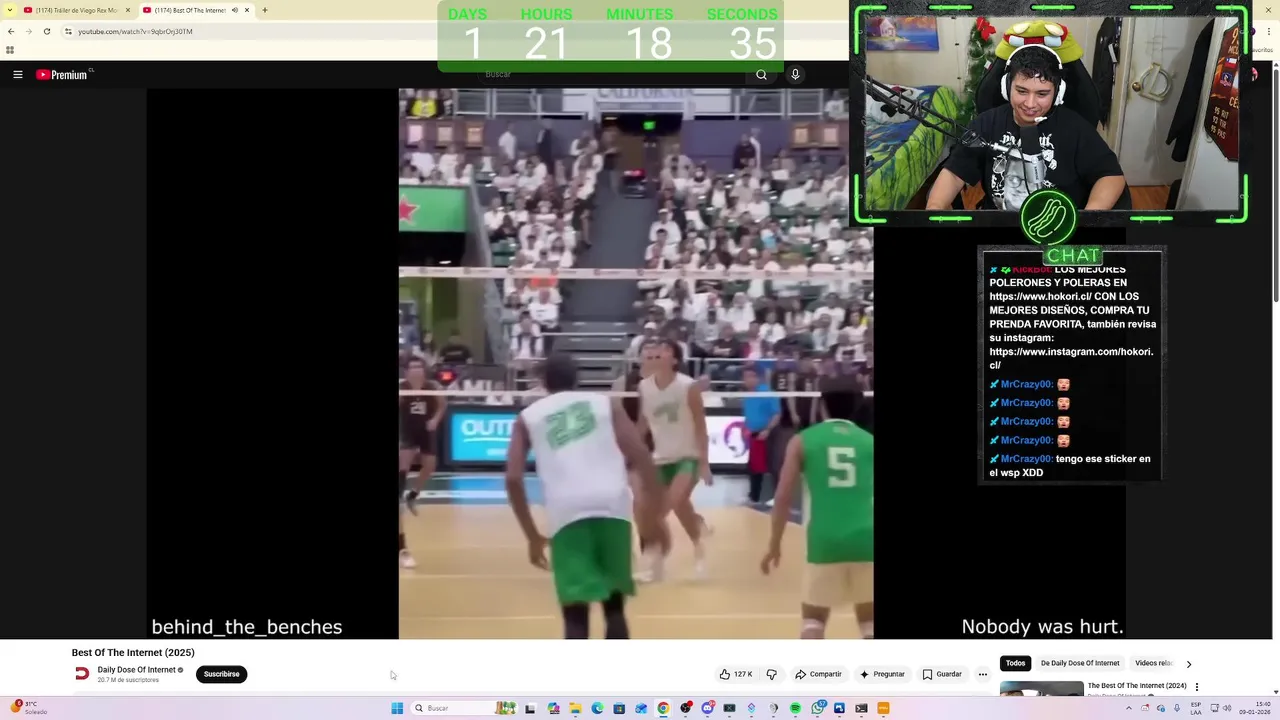
Task: Like the video with 127 K likes
Action: 736,674
